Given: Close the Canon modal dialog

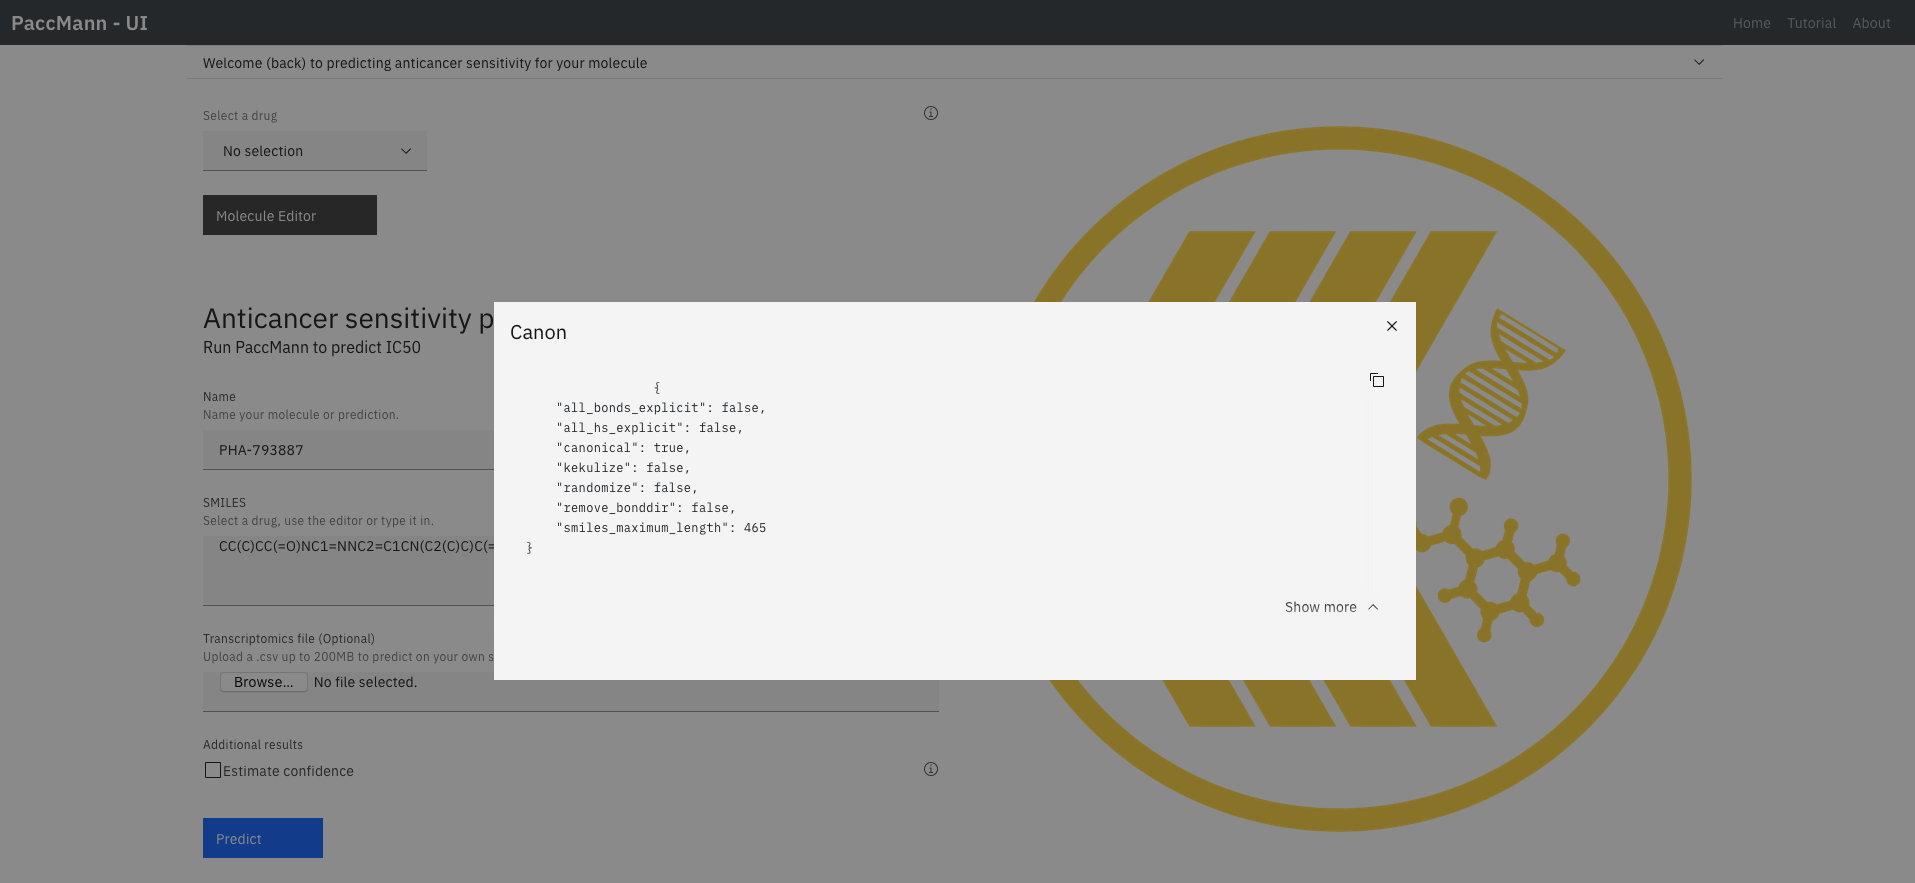Looking at the screenshot, I should pos(1391,326).
